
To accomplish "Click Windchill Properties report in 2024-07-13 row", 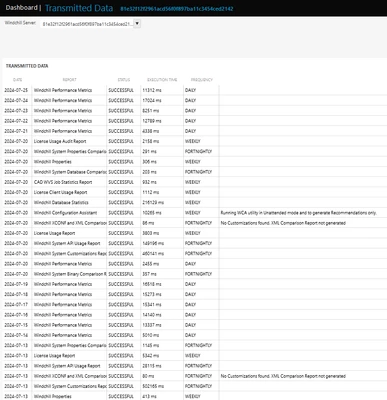I will (x=53, y=396).
